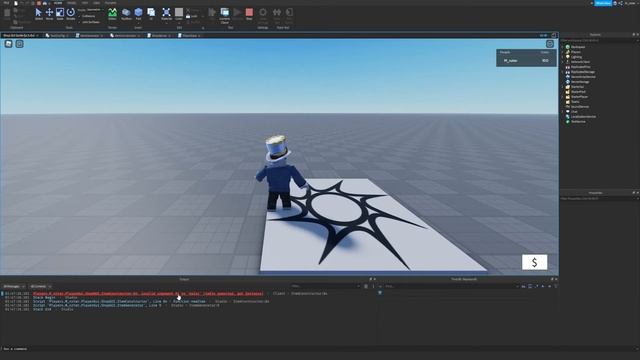The image size is (640, 360).
Task: Click the dollar sign shop button
Action: click(534, 262)
